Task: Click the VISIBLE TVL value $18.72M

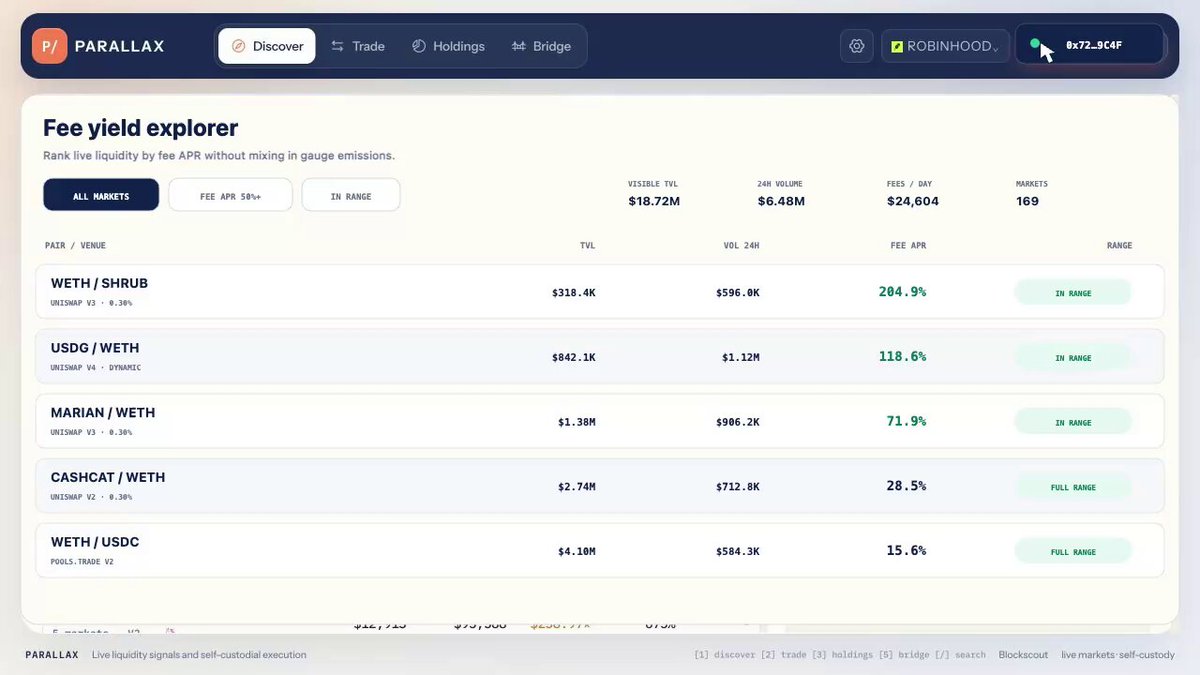Action: tap(654, 201)
